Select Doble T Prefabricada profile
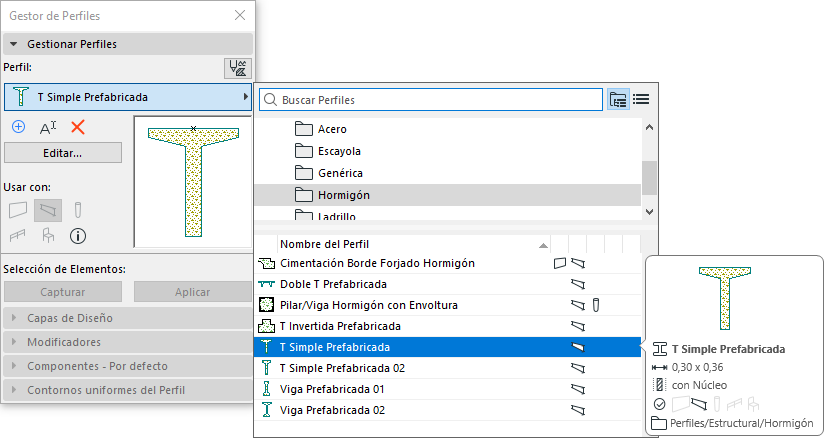Screen dimensions: 827x440 (447, 284)
